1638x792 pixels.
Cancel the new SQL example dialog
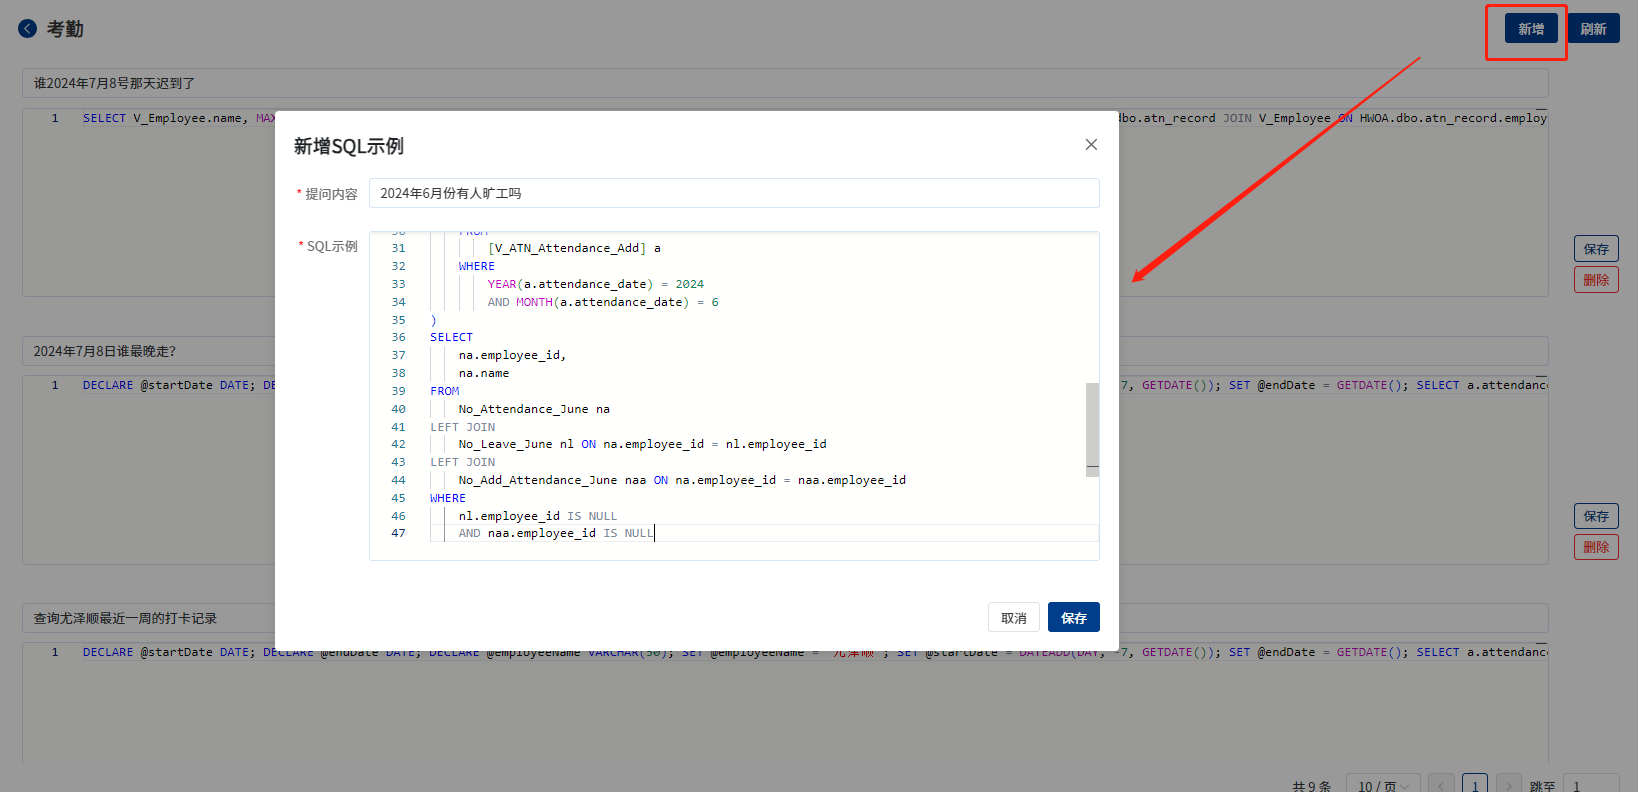[1013, 618]
